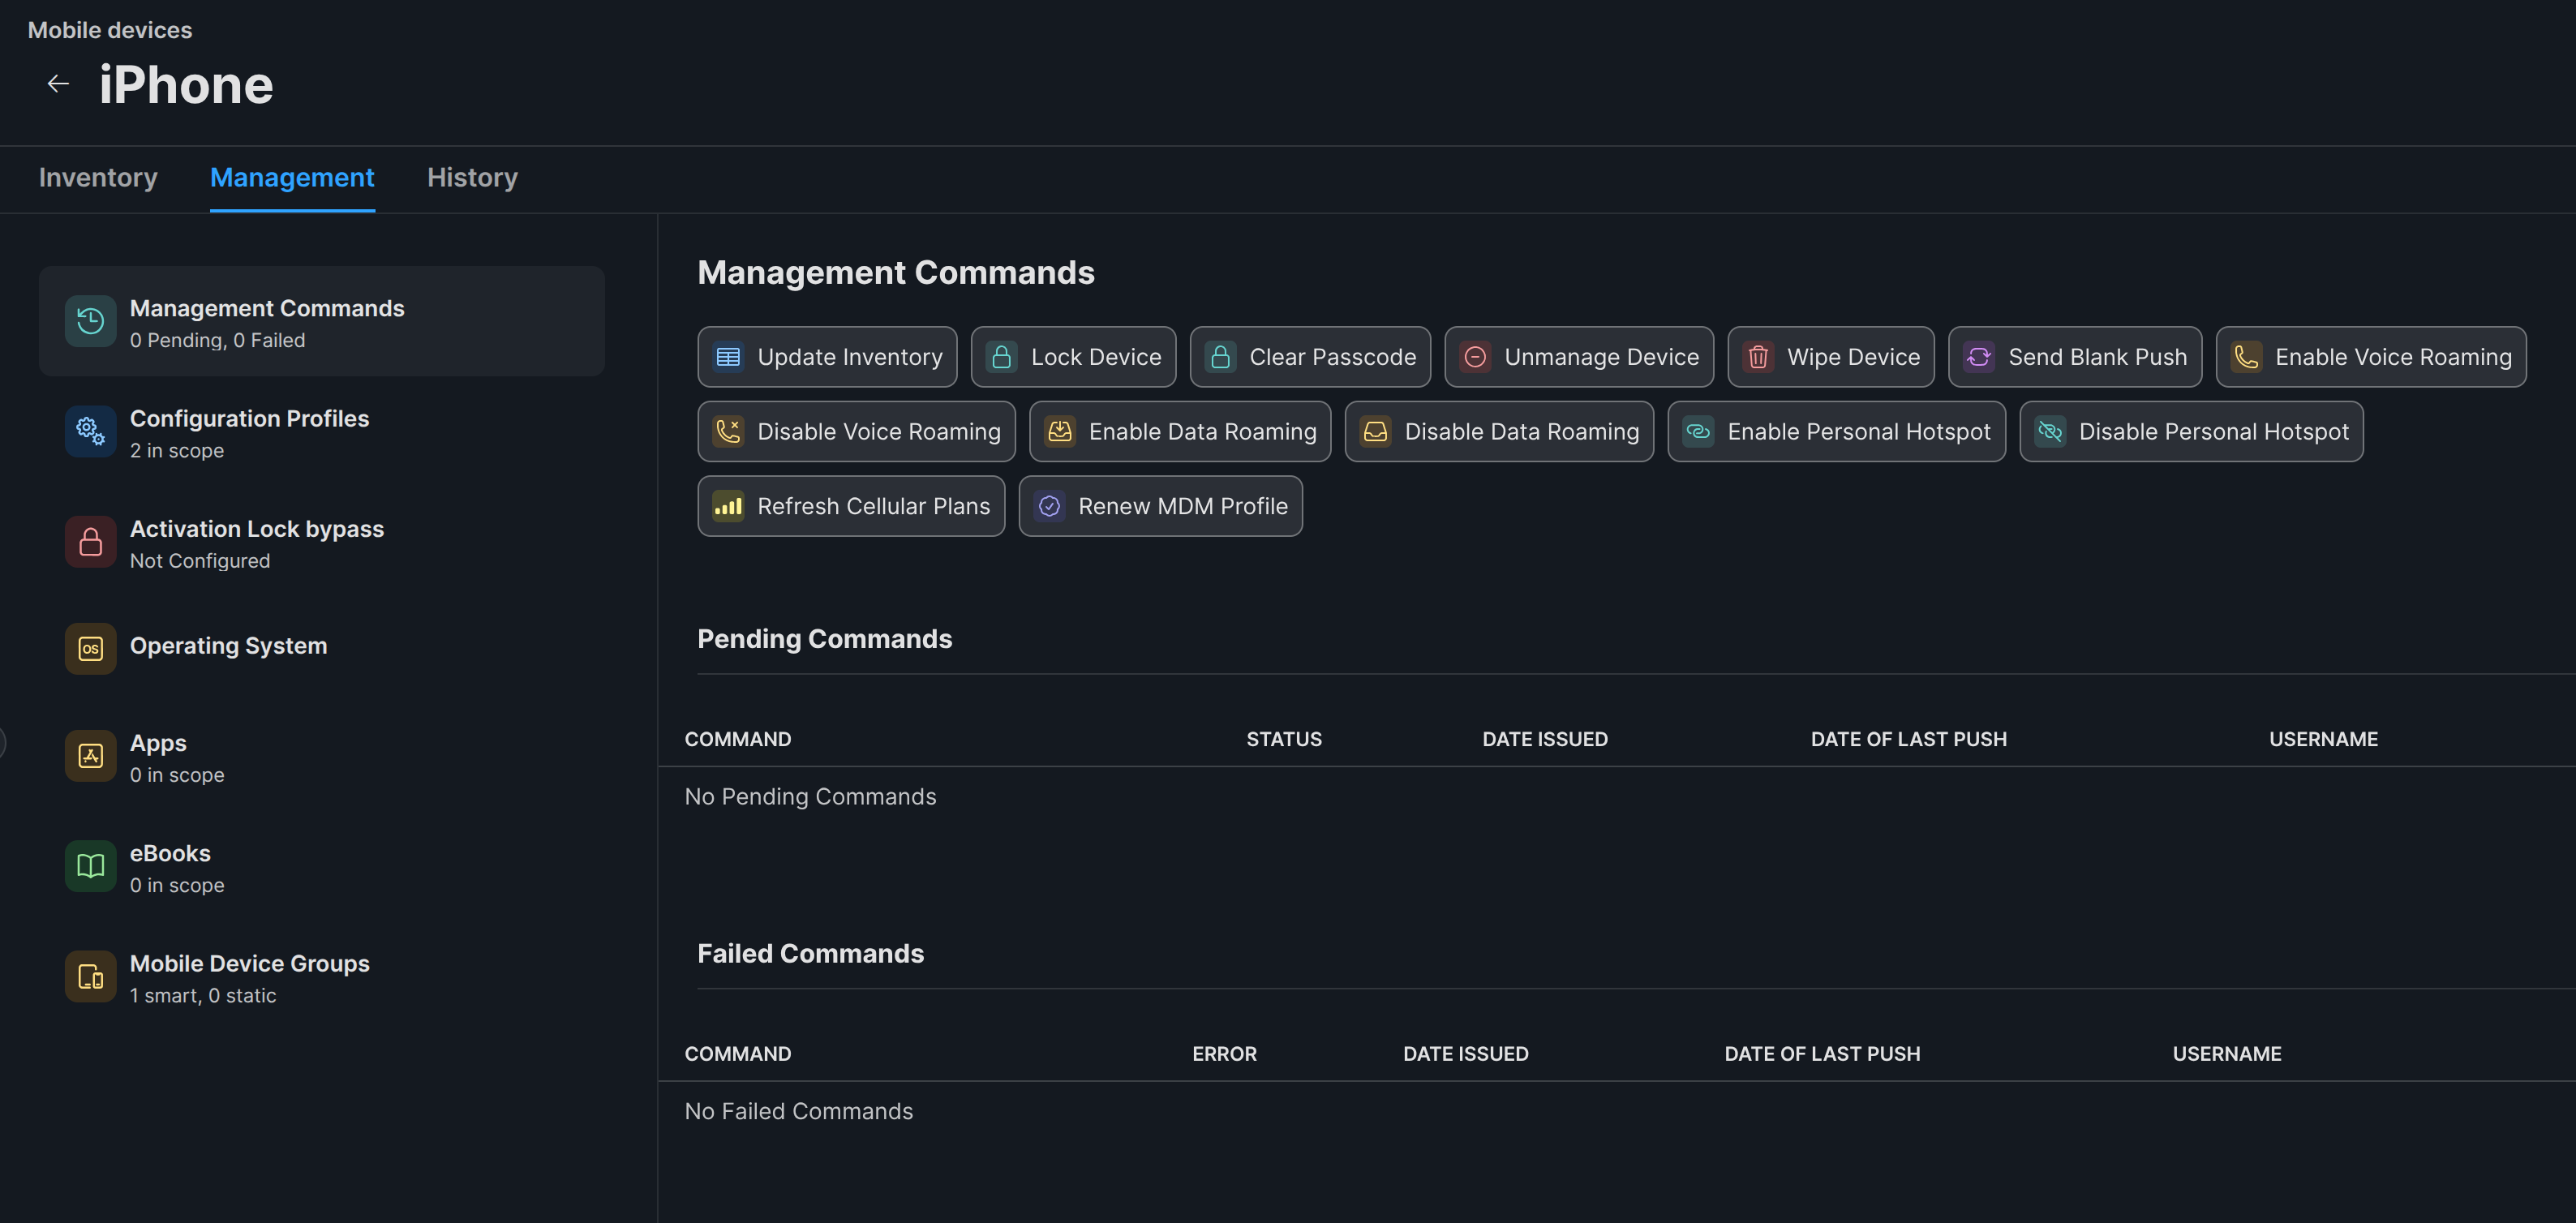The width and height of the screenshot is (2576, 1223).
Task: Click Pending table DATE OF LAST PUSH header
Action: [x=1909, y=739]
